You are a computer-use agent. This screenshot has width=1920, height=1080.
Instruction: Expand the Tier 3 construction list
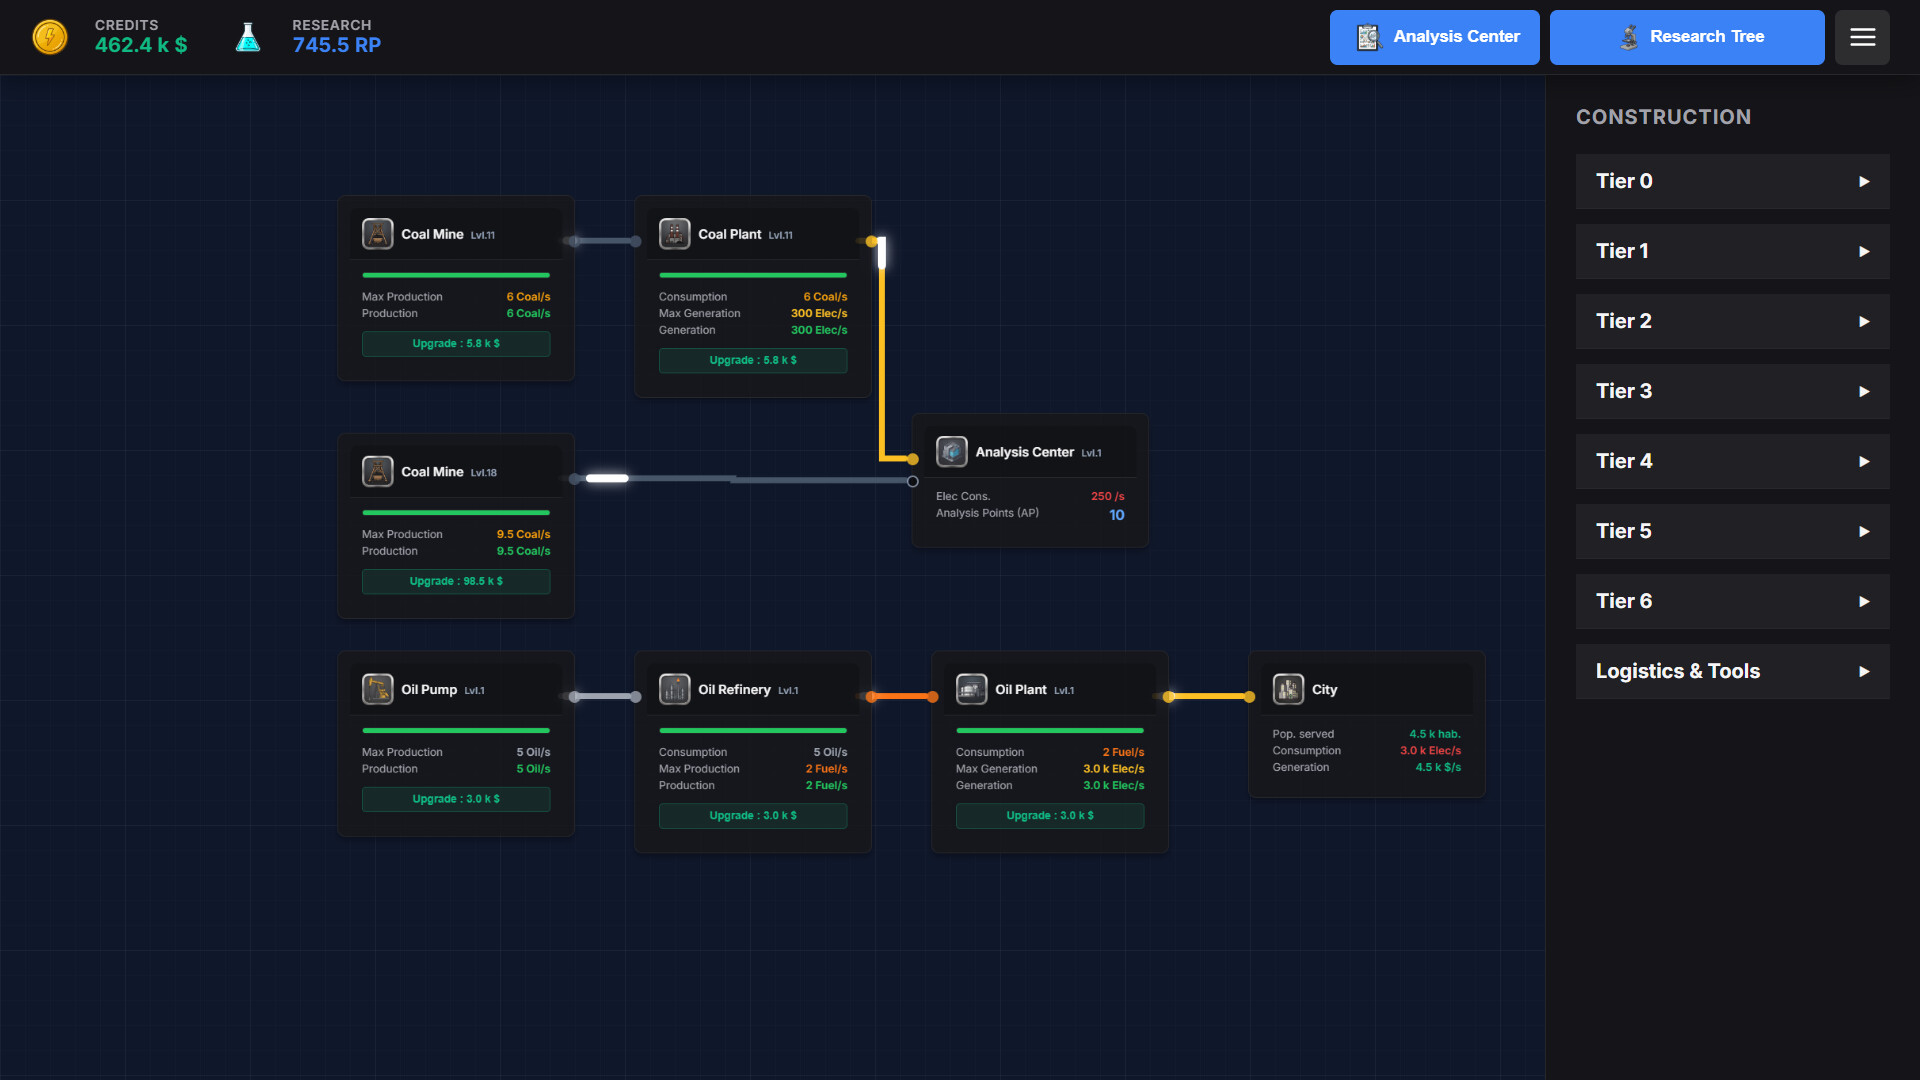[x=1732, y=391]
